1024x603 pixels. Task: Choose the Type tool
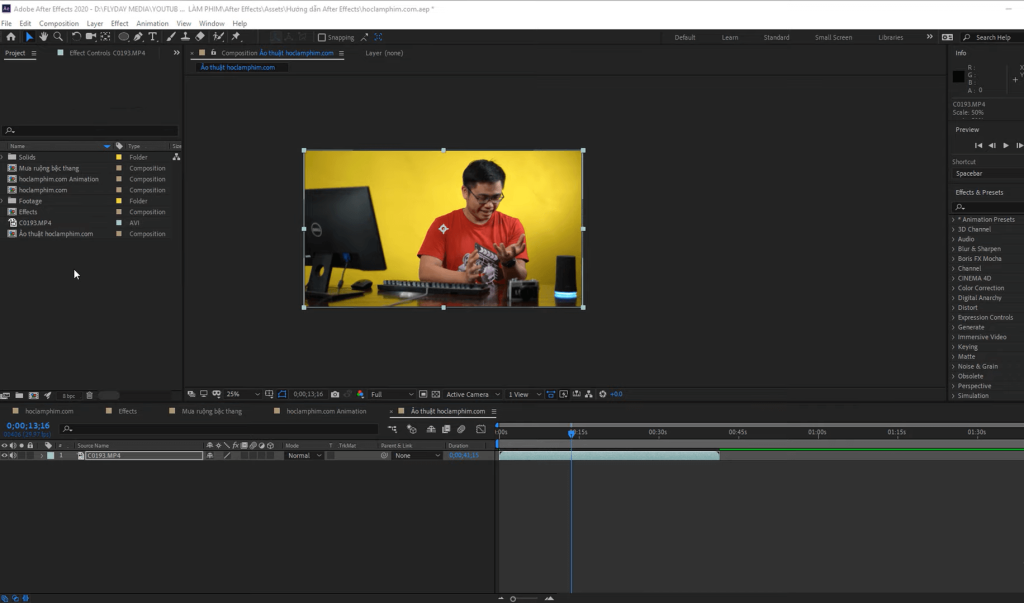(x=152, y=34)
